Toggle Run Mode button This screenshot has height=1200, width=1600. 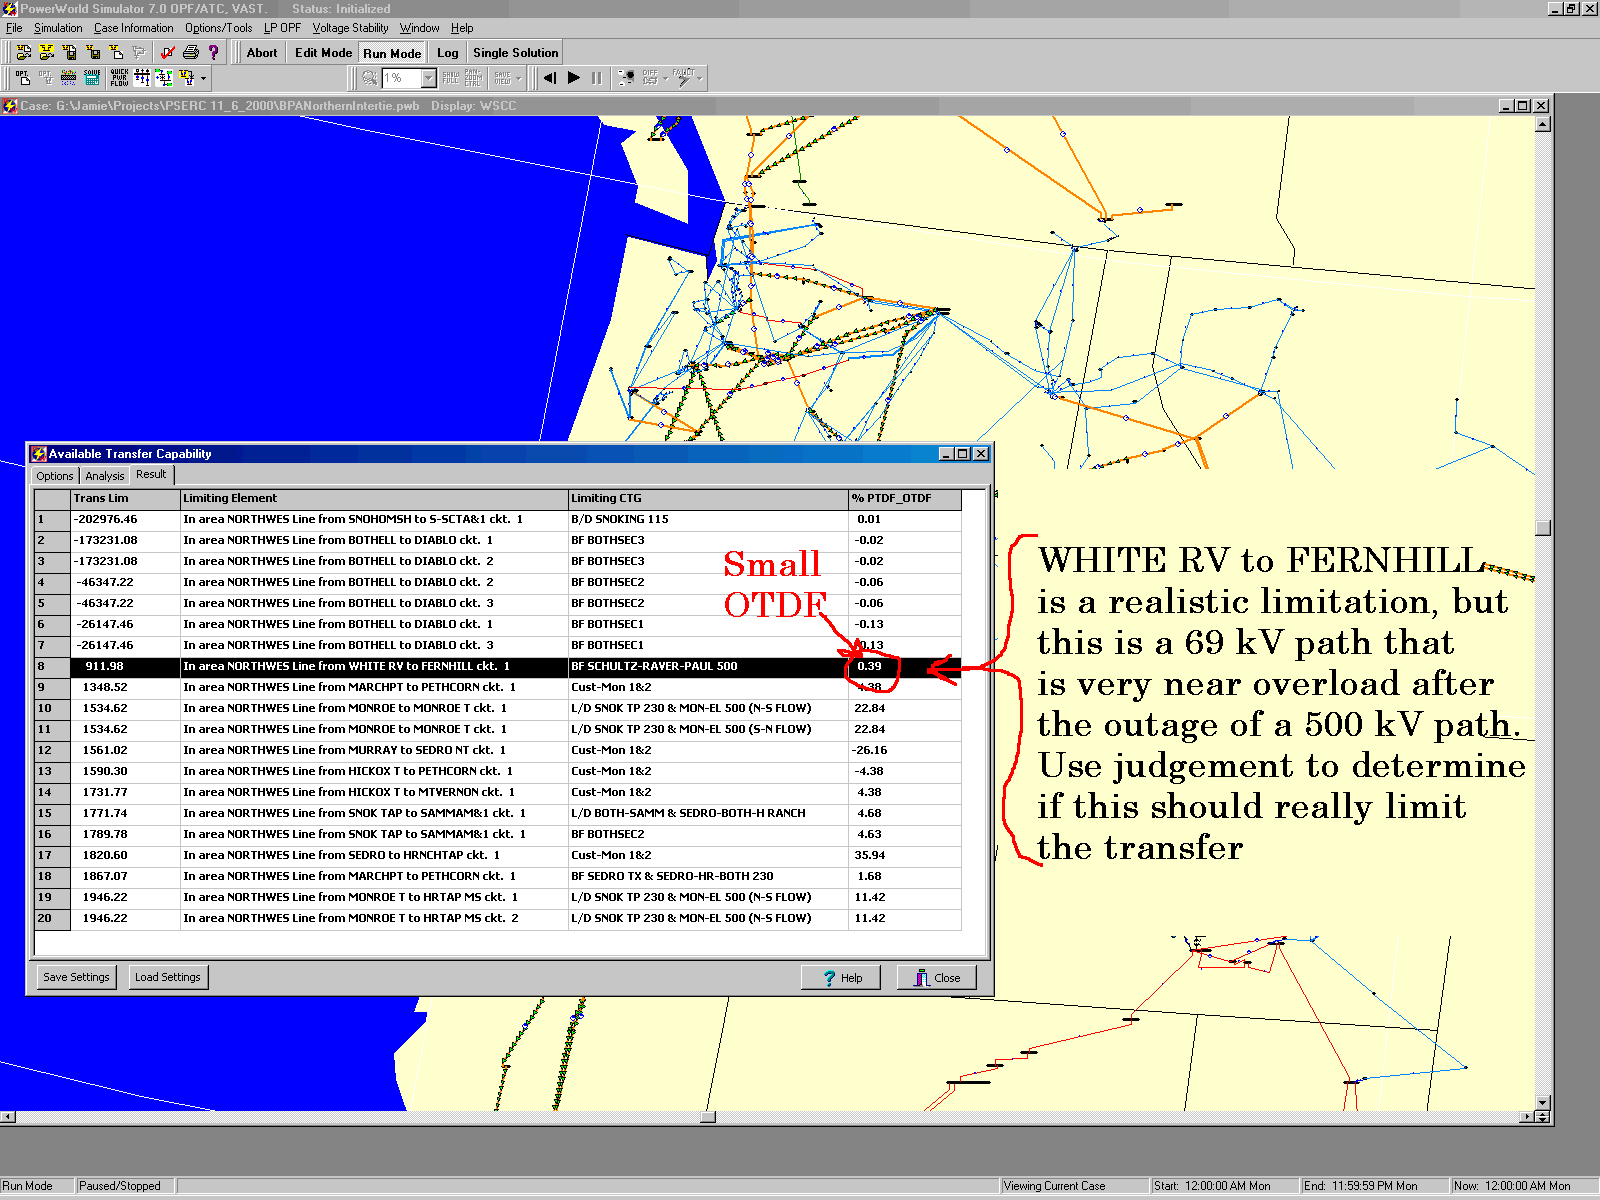392,53
